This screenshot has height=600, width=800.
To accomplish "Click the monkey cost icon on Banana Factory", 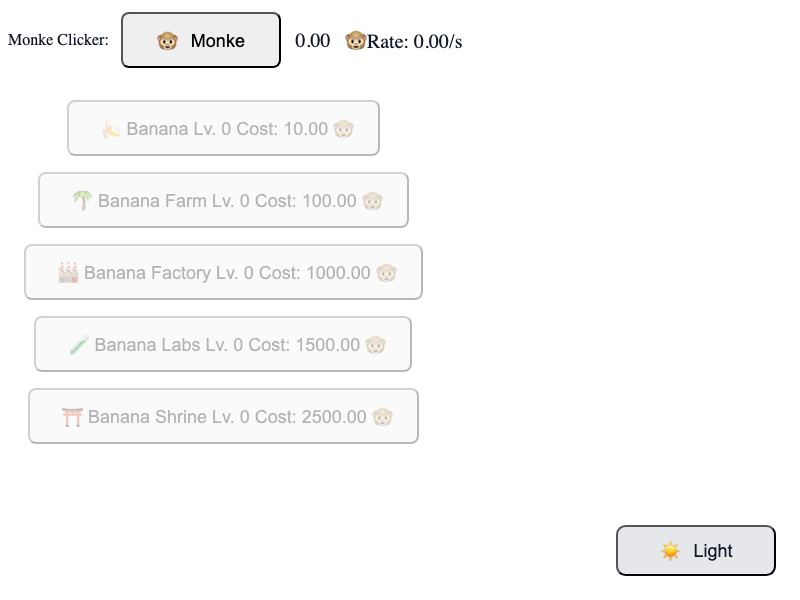I will point(386,273).
